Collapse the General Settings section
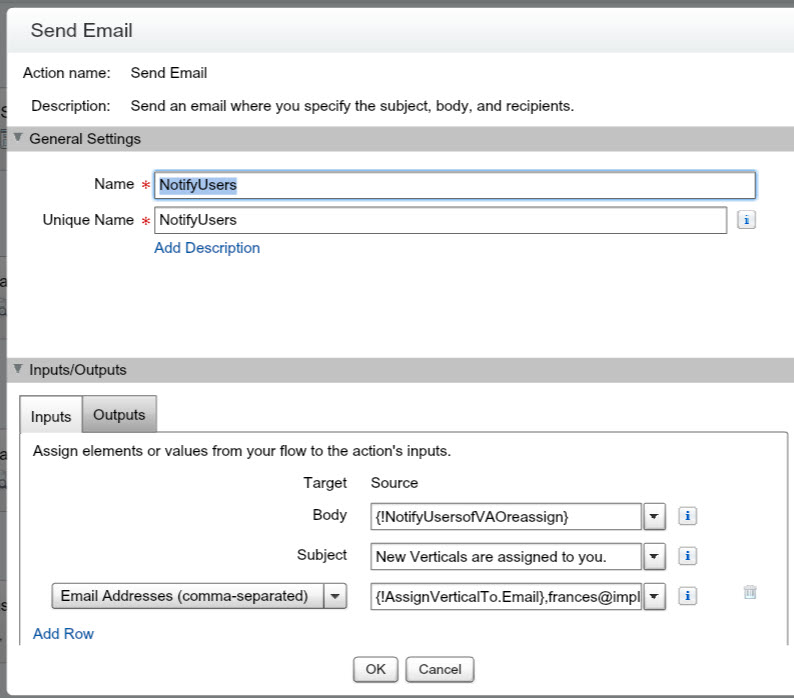 [18, 139]
